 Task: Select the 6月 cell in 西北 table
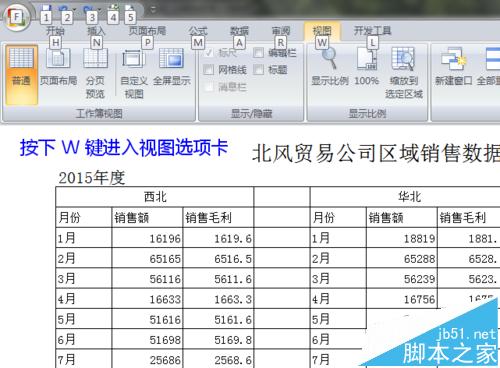[x=84, y=339]
